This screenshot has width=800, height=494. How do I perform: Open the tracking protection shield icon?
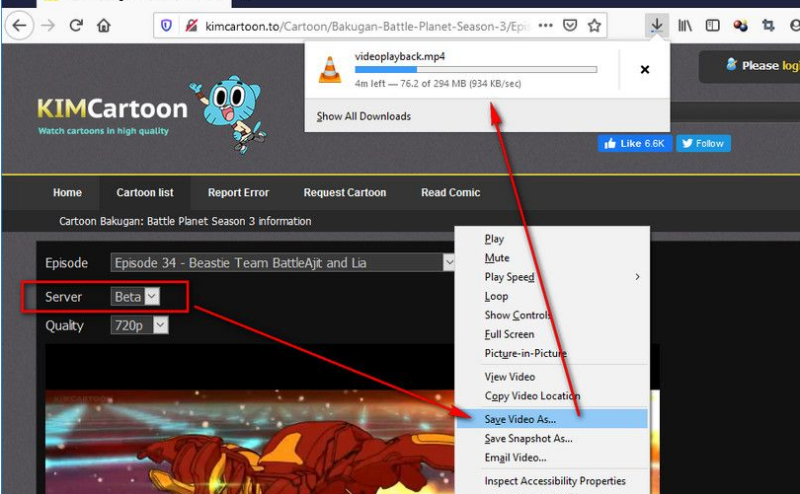[166, 26]
